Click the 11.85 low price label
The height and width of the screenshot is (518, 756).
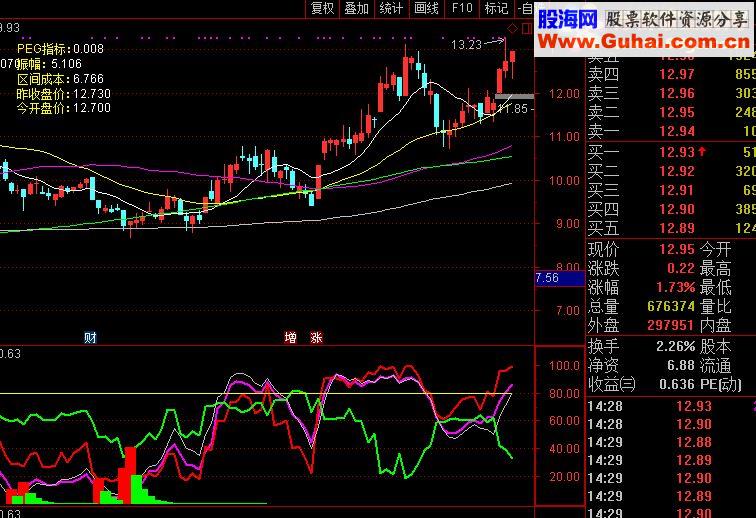(x=513, y=109)
